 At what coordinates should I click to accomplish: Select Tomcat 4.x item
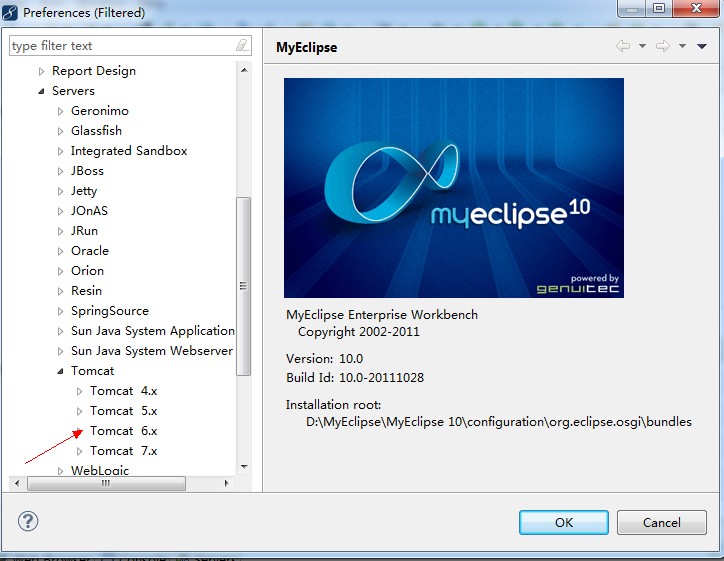point(123,391)
